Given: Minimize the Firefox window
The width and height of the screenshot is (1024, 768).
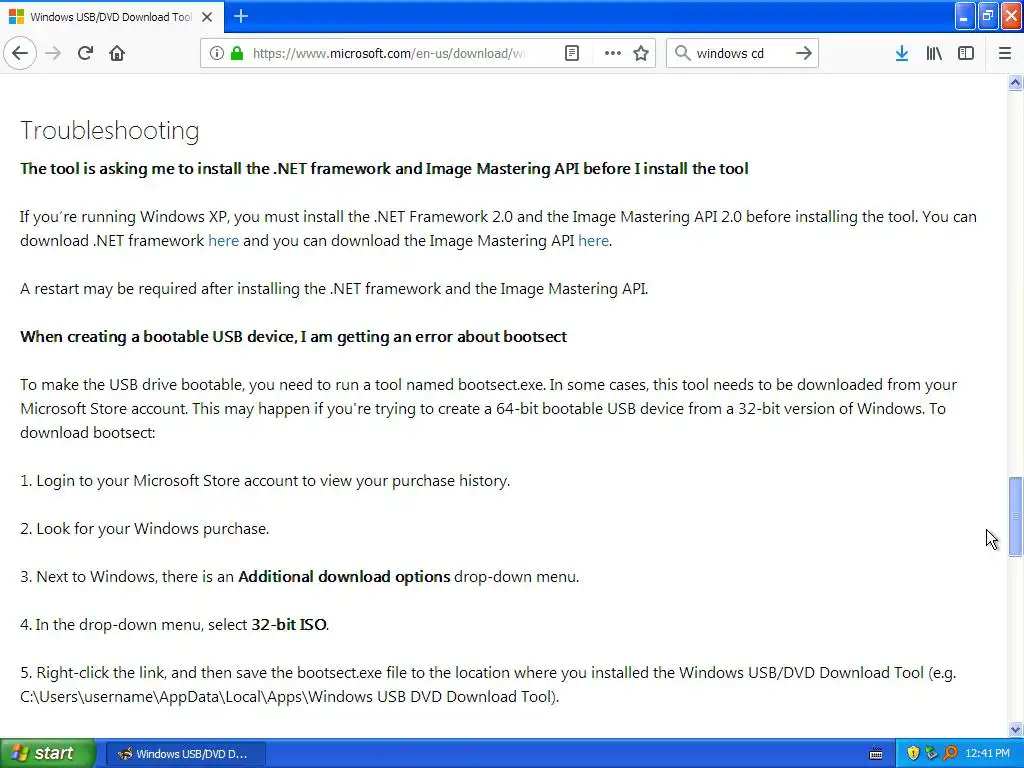Looking at the screenshot, I should [x=965, y=16].
